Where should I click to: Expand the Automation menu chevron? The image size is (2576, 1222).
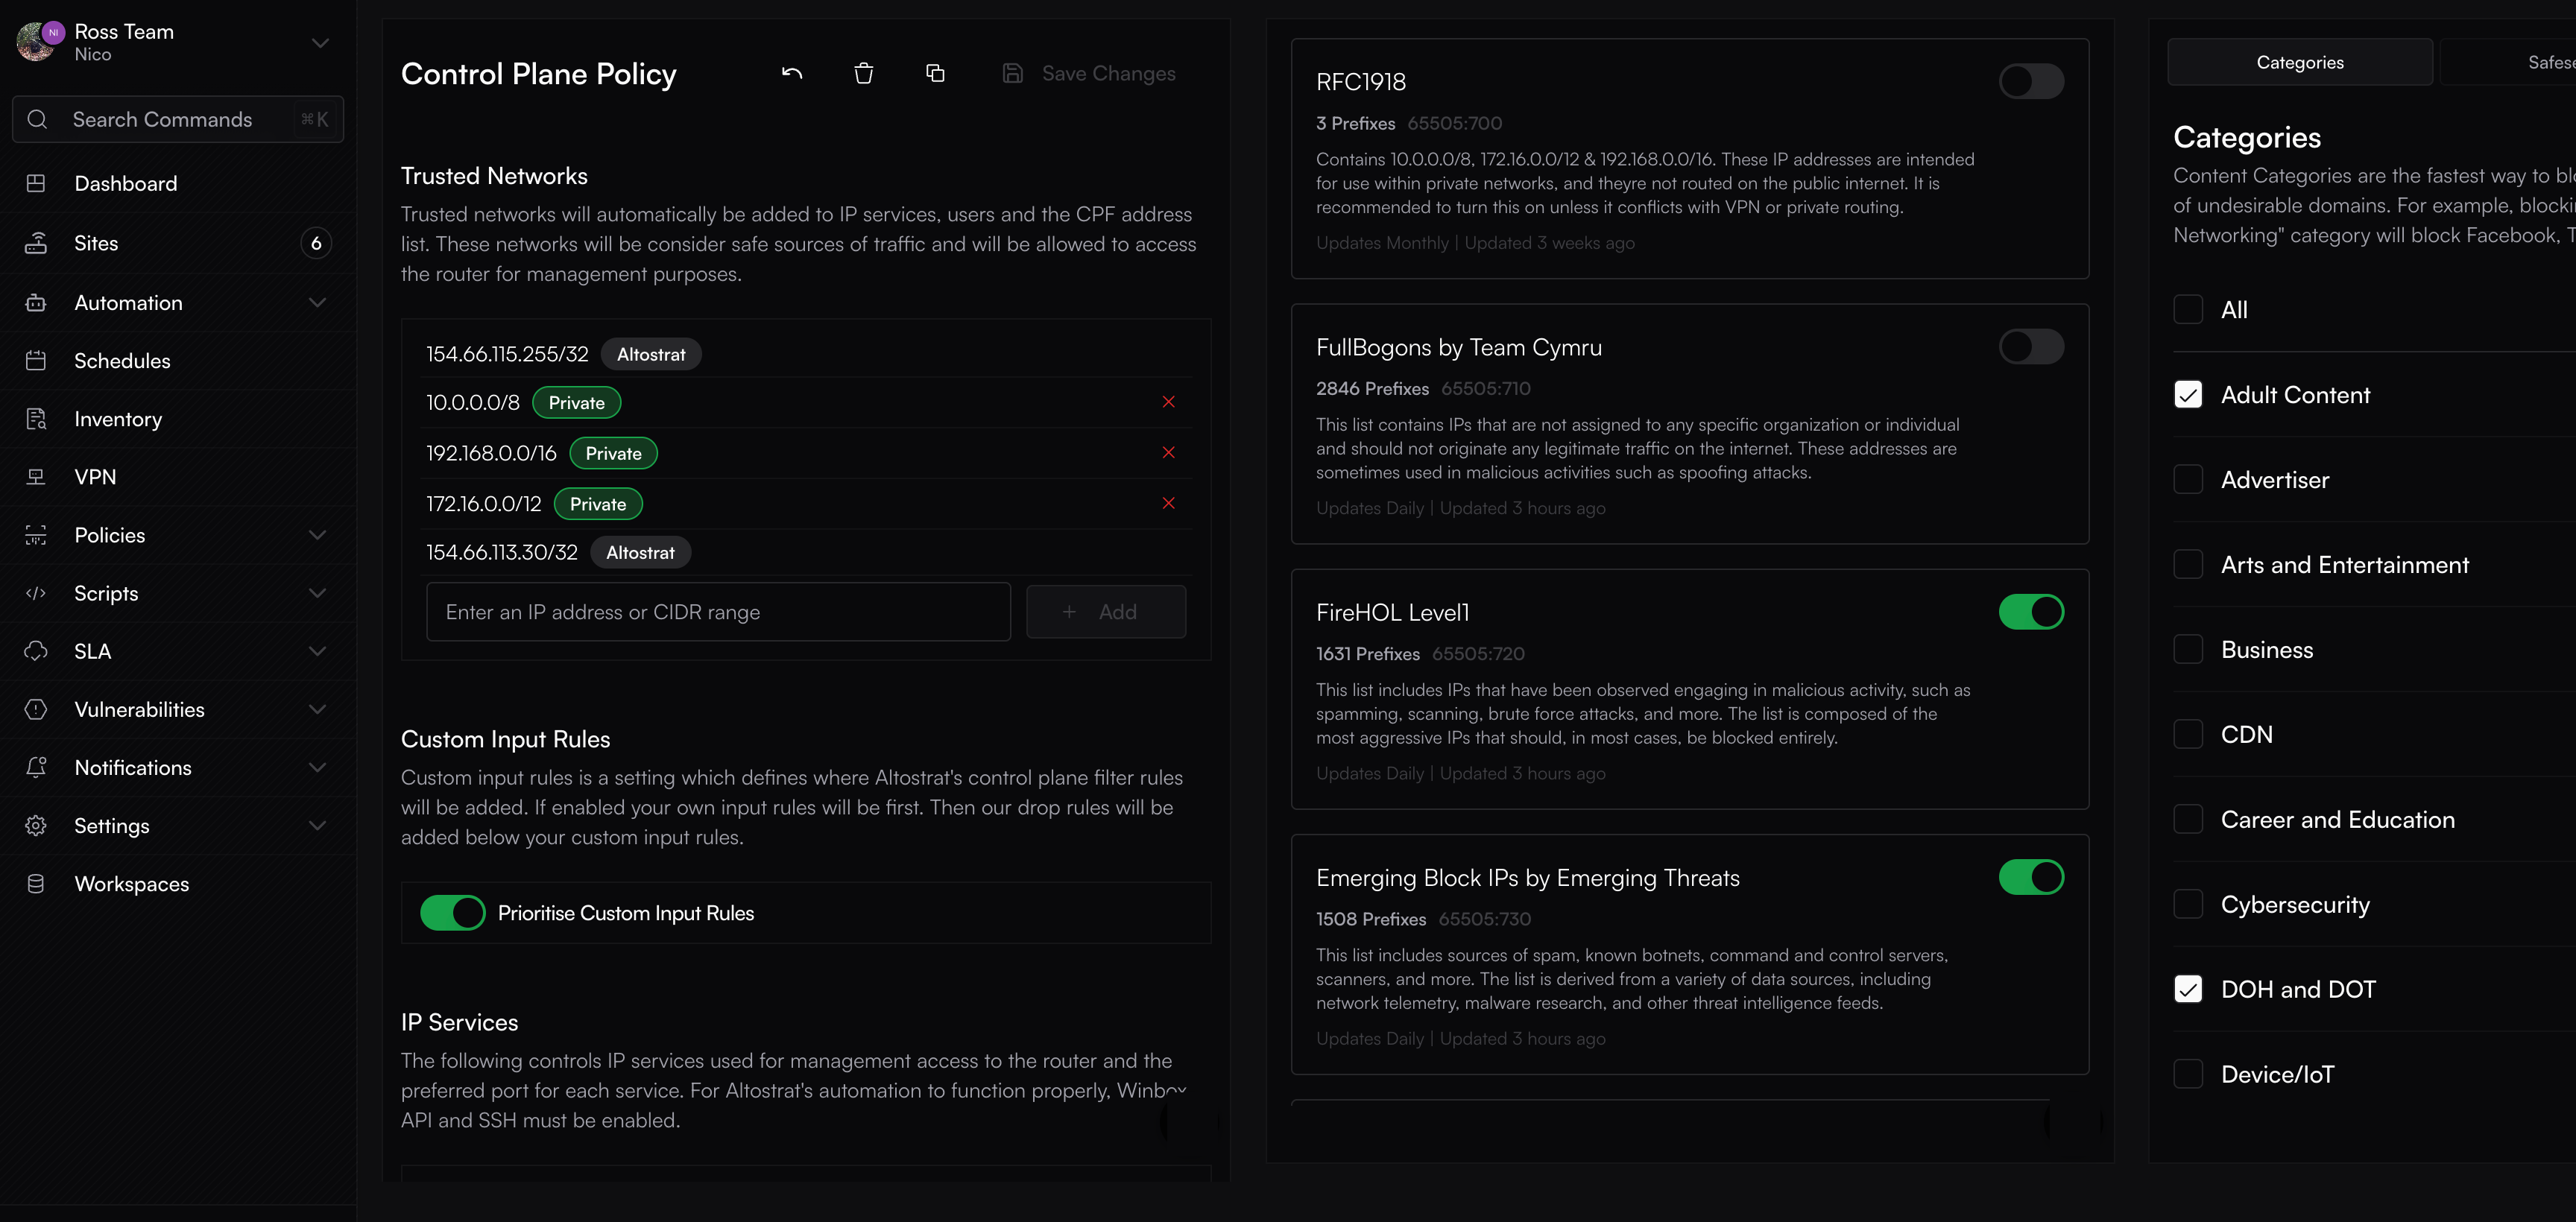[x=318, y=303]
